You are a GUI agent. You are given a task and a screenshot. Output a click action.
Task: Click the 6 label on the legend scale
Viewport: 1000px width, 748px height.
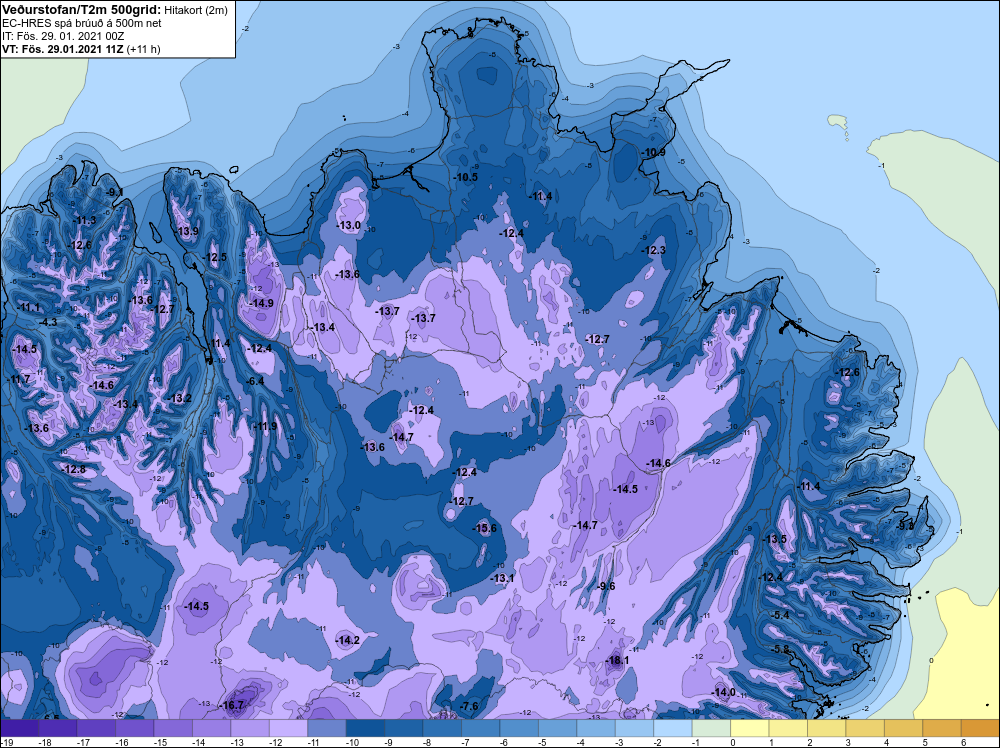(x=964, y=742)
